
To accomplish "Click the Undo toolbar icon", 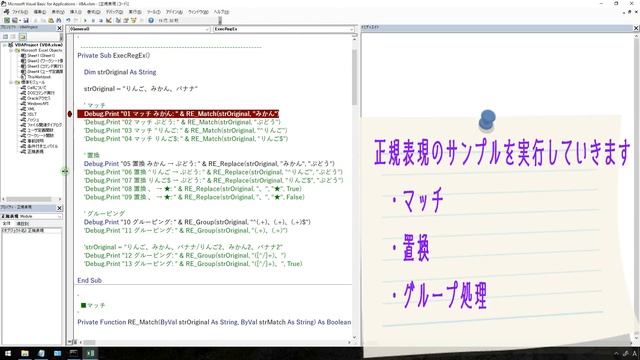I will coord(68,20).
